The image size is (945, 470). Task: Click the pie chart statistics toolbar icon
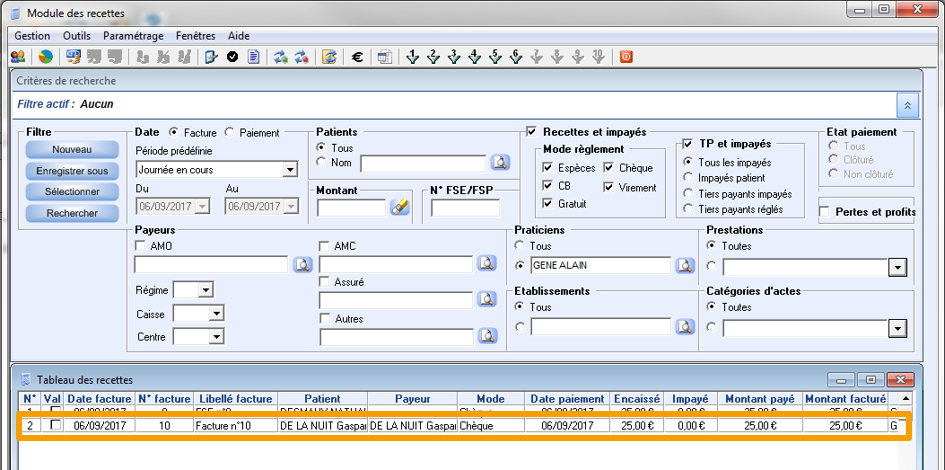click(45, 57)
